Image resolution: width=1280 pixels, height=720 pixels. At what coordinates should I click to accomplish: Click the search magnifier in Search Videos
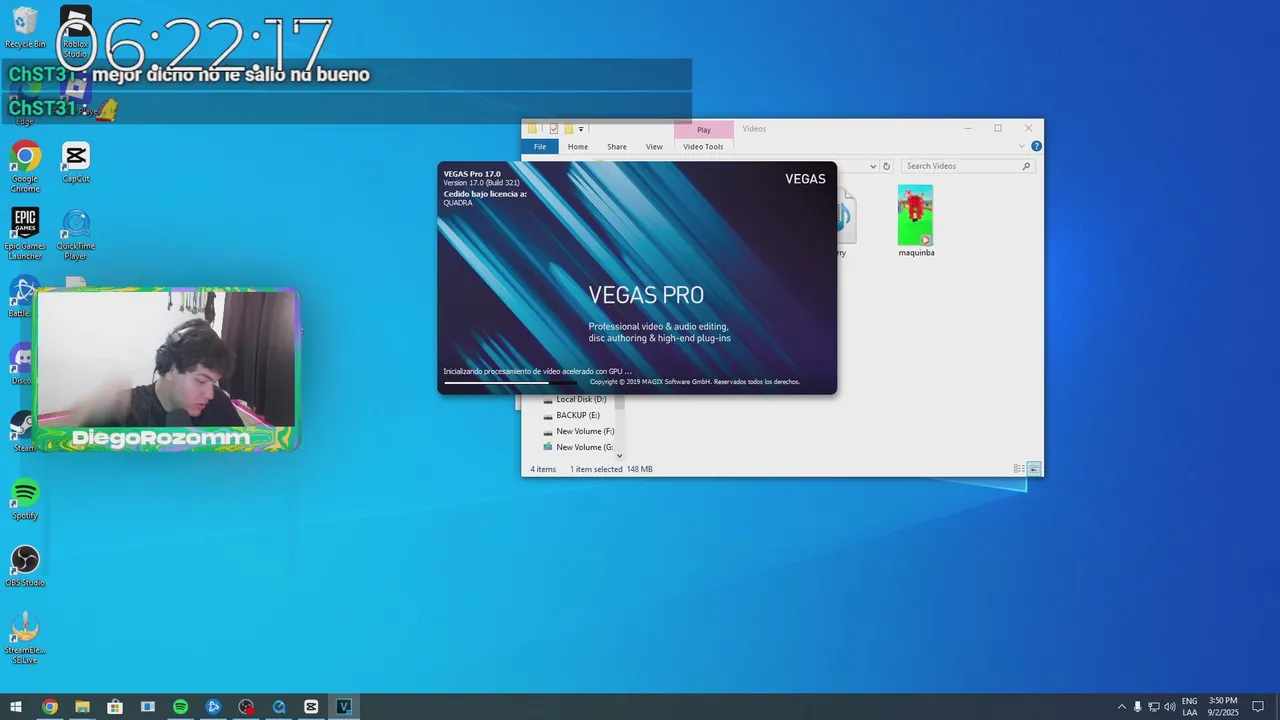(x=1026, y=166)
